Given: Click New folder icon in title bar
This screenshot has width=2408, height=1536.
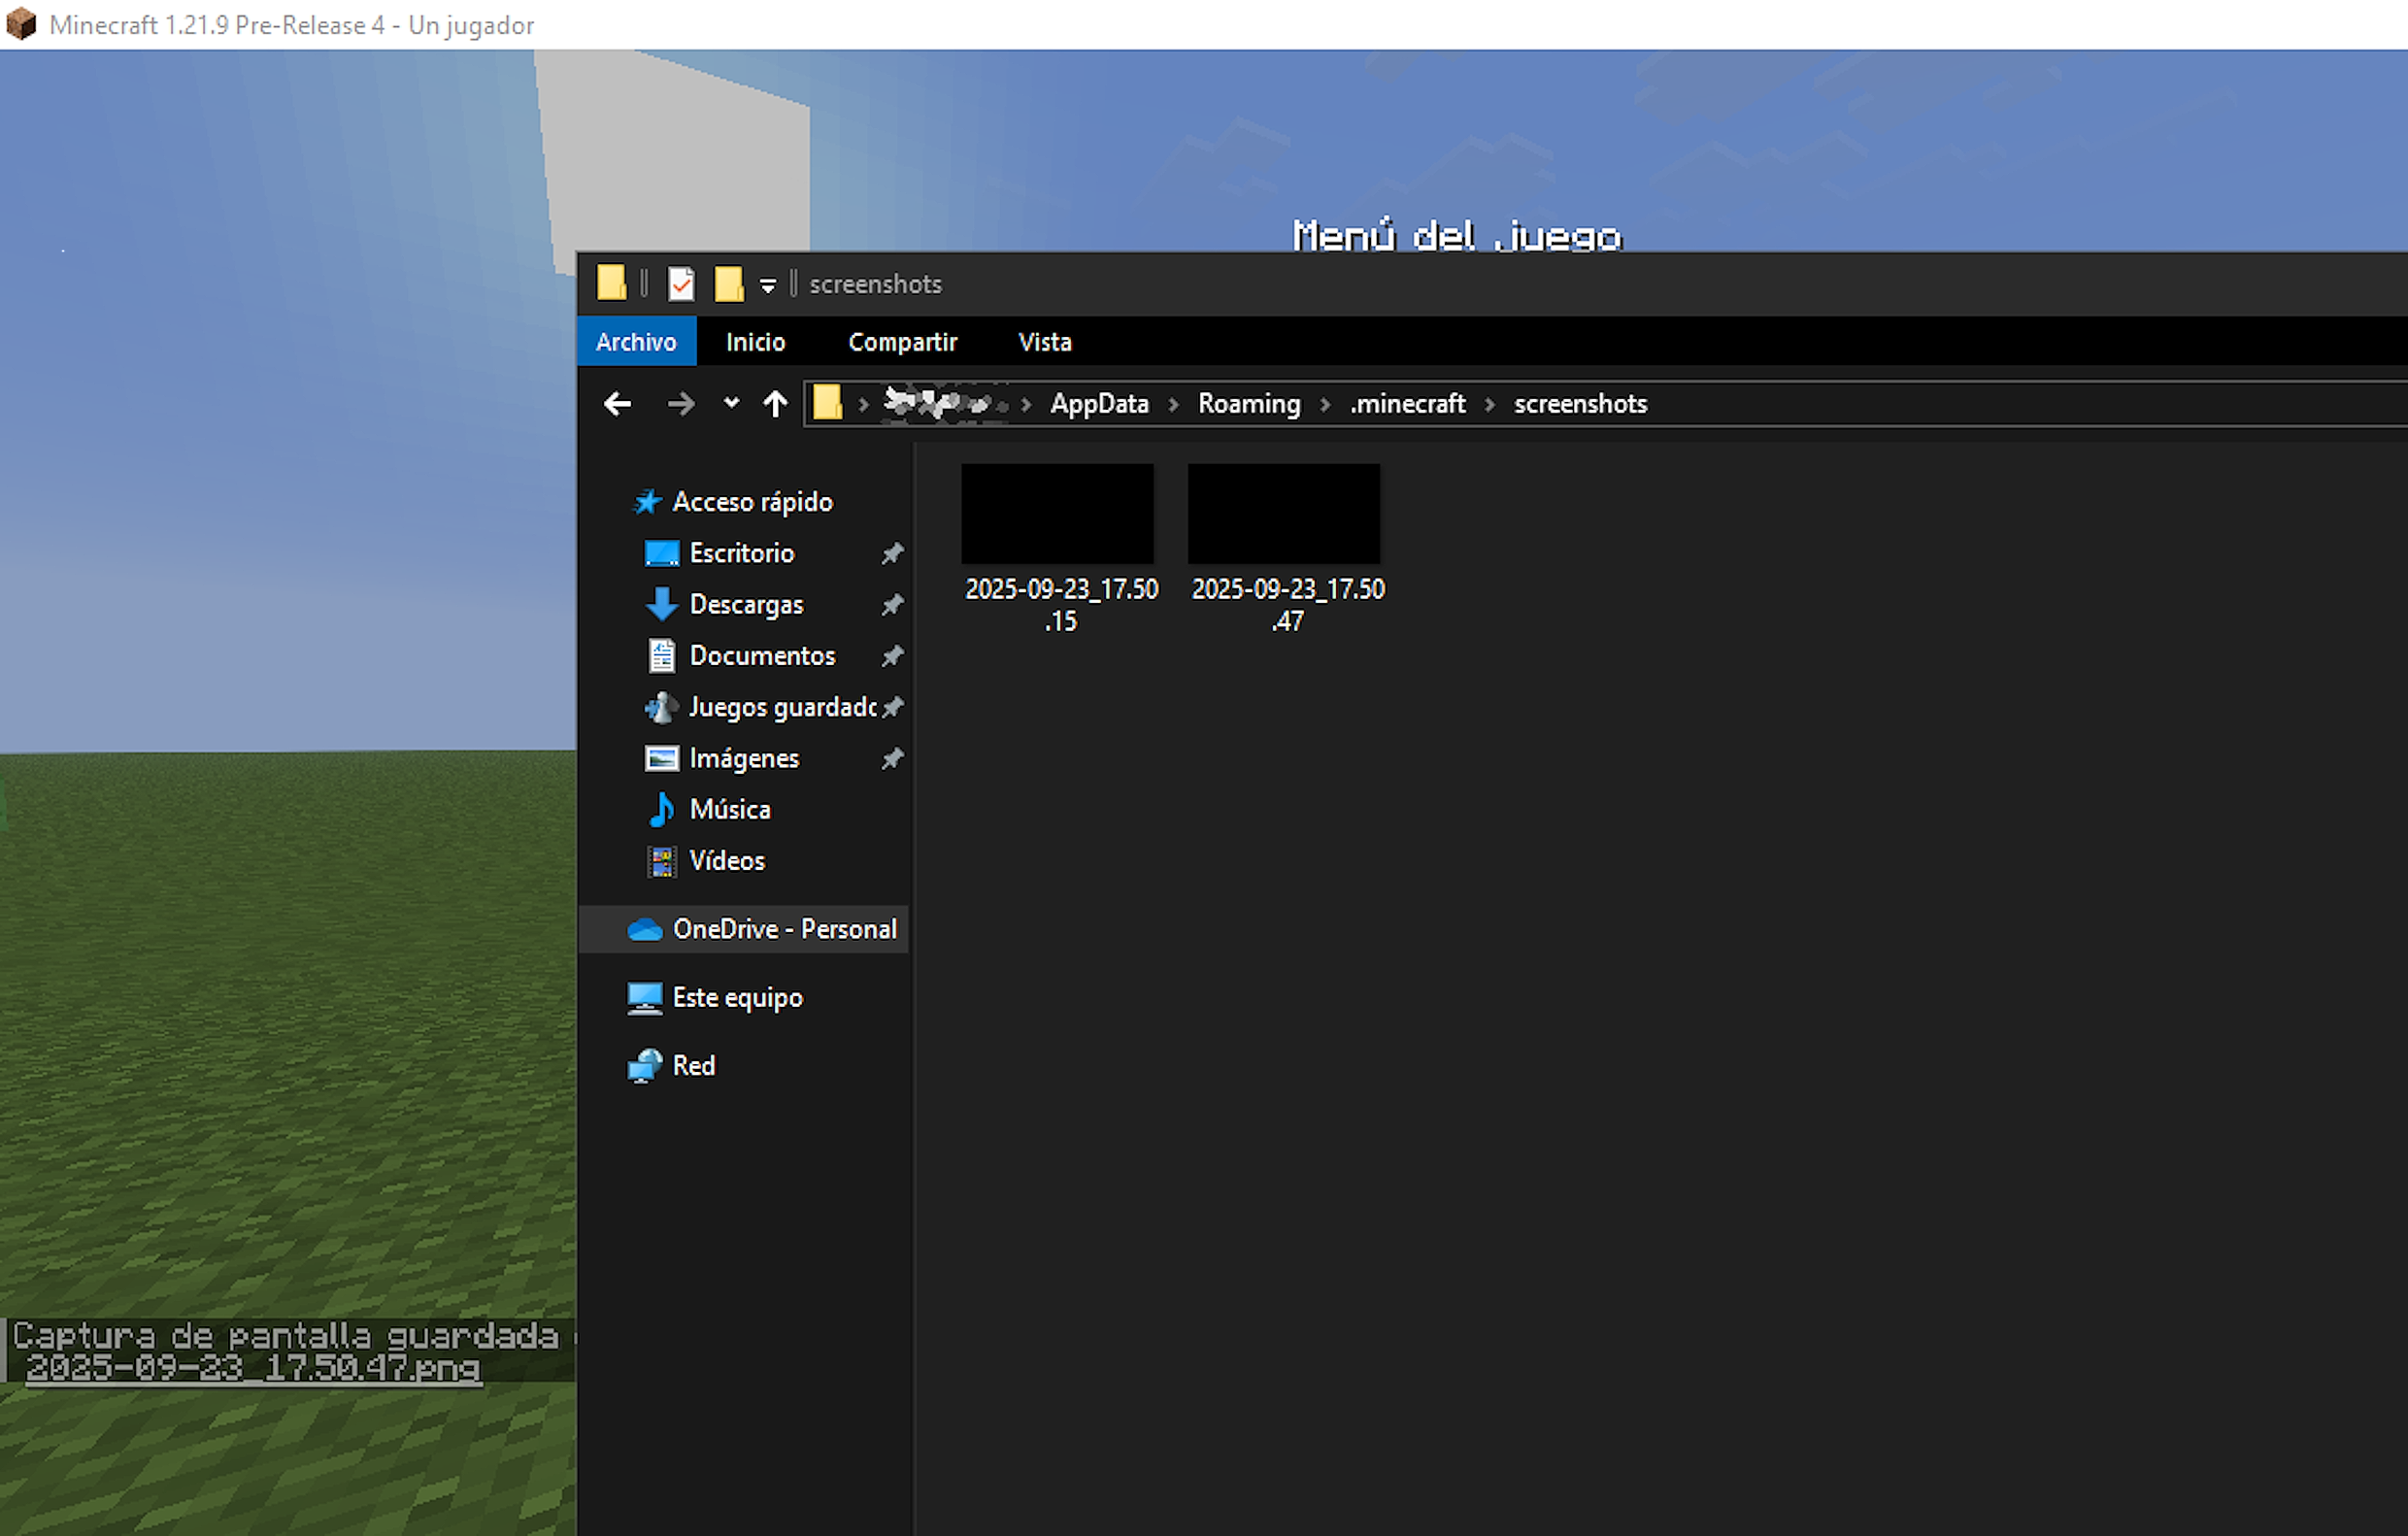Looking at the screenshot, I should tap(728, 284).
